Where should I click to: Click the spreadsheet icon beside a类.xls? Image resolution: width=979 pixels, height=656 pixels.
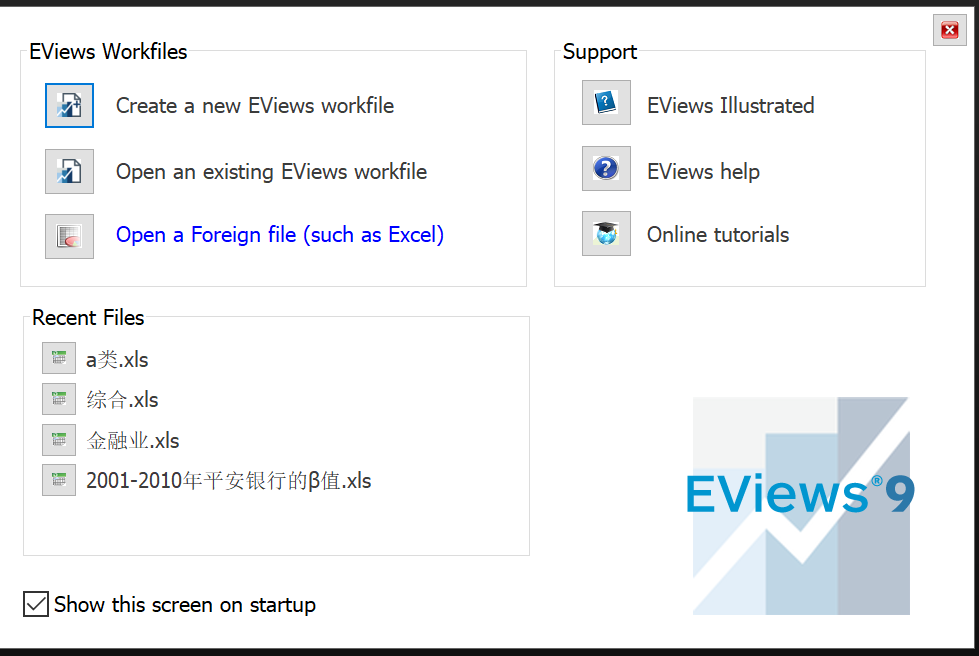coord(59,358)
